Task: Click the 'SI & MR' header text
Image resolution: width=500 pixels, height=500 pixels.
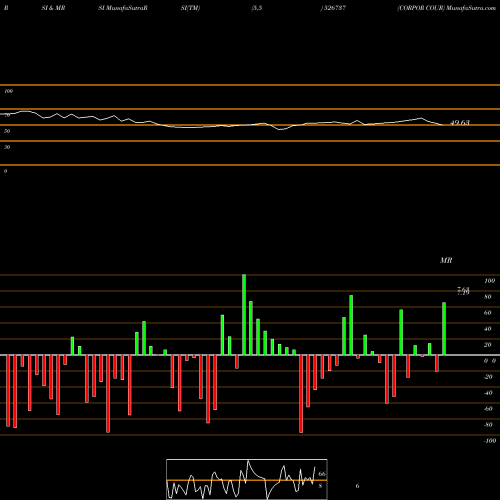Action: coord(53,8)
